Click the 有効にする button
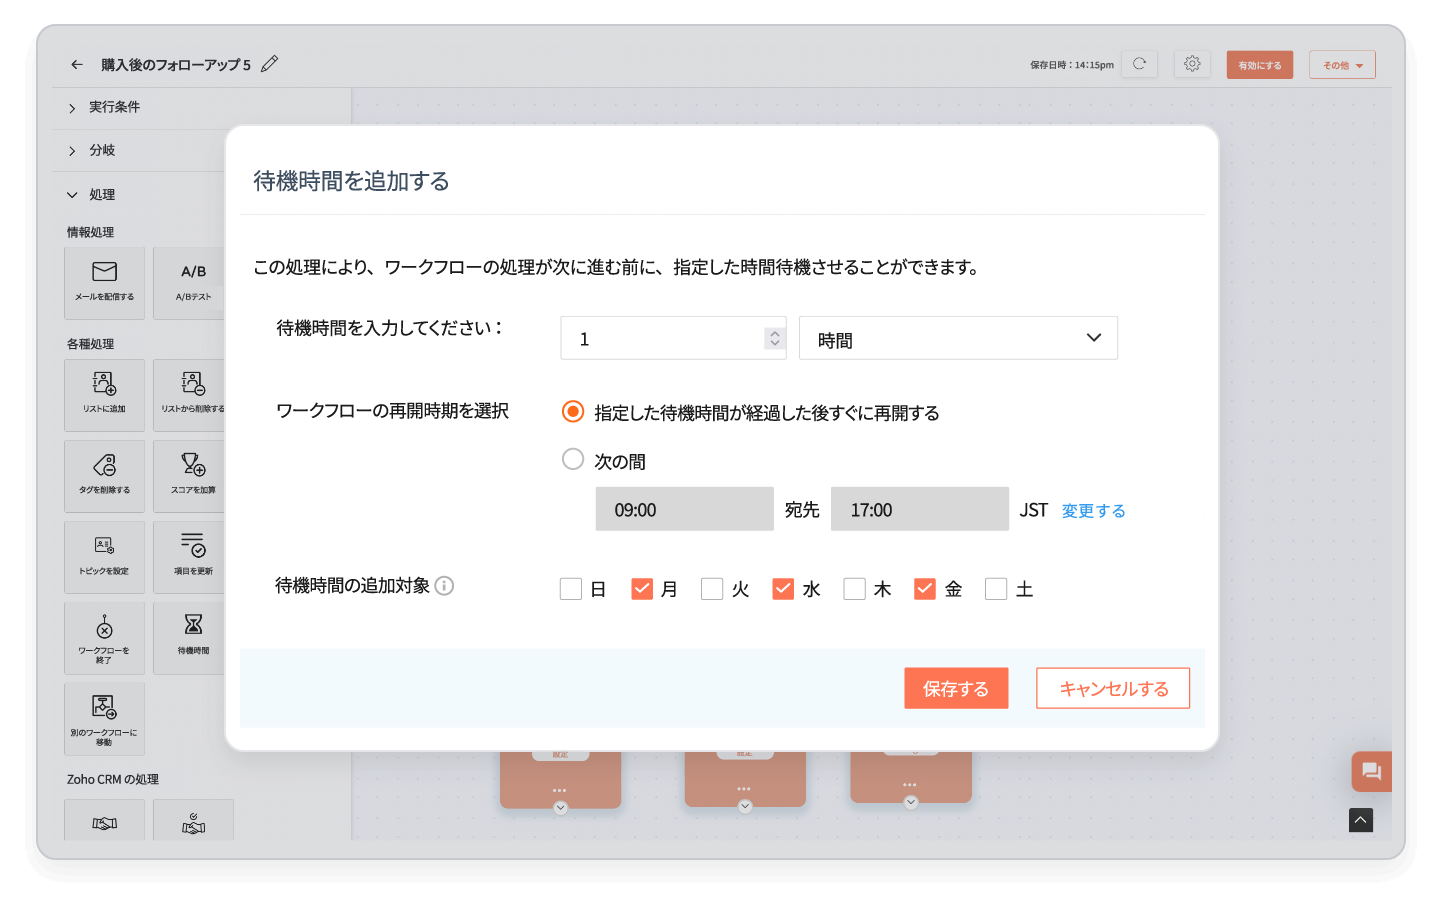Screen dimensions: 1442x908 (1260, 65)
